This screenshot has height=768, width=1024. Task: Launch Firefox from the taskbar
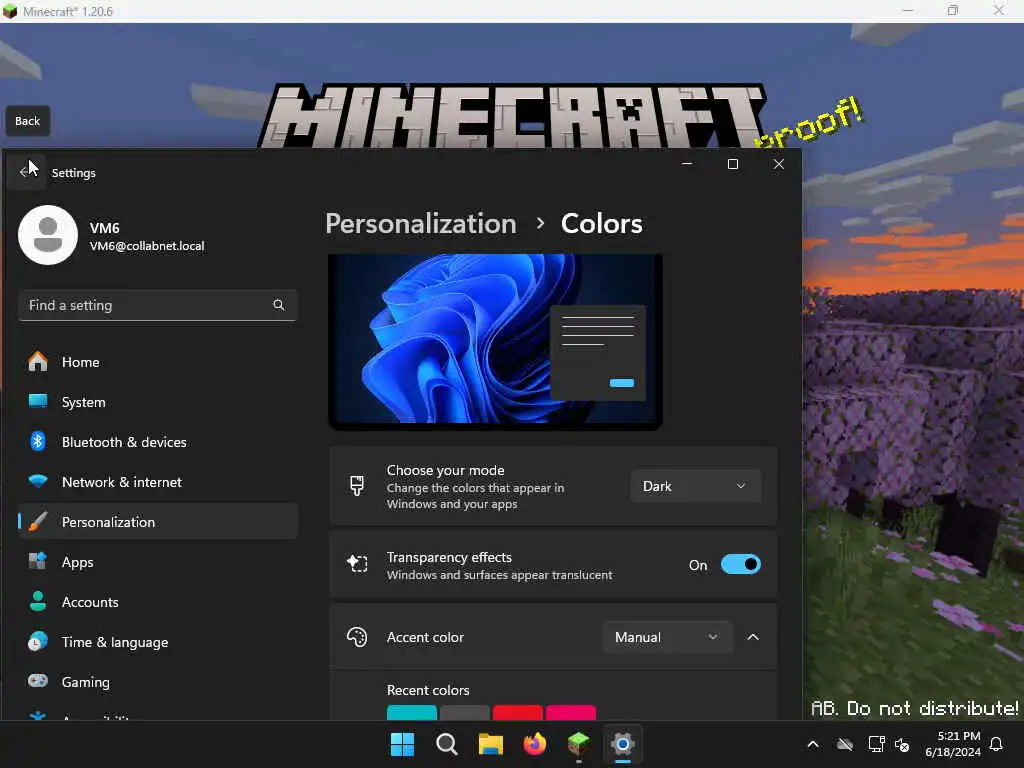(534, 744)
